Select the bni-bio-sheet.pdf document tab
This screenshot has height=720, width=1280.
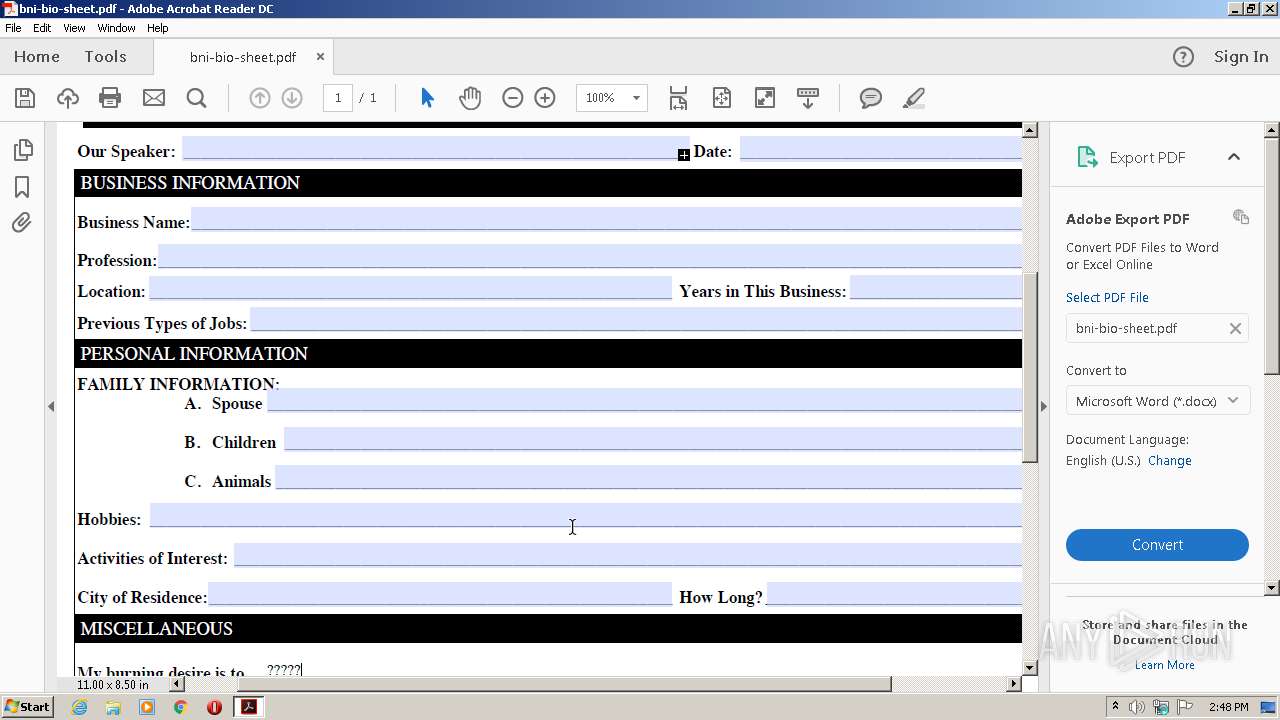pos(243,57)
